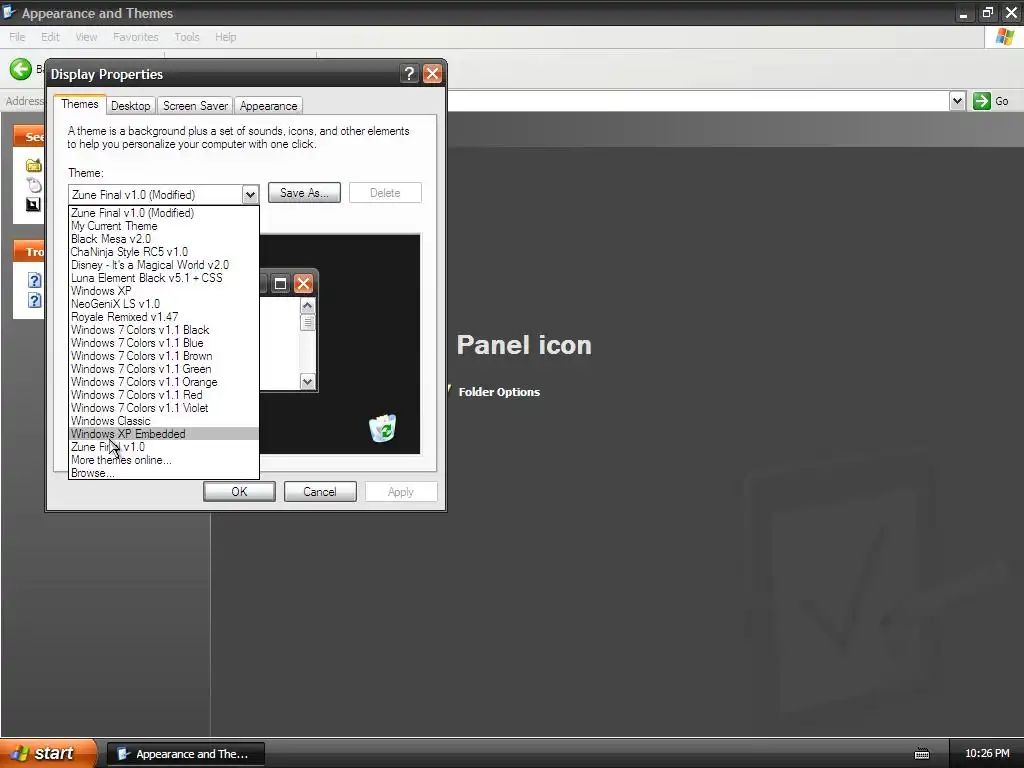Screen dimensions: 1024x768
Task: Open the View menu
Action: (86, 37)
